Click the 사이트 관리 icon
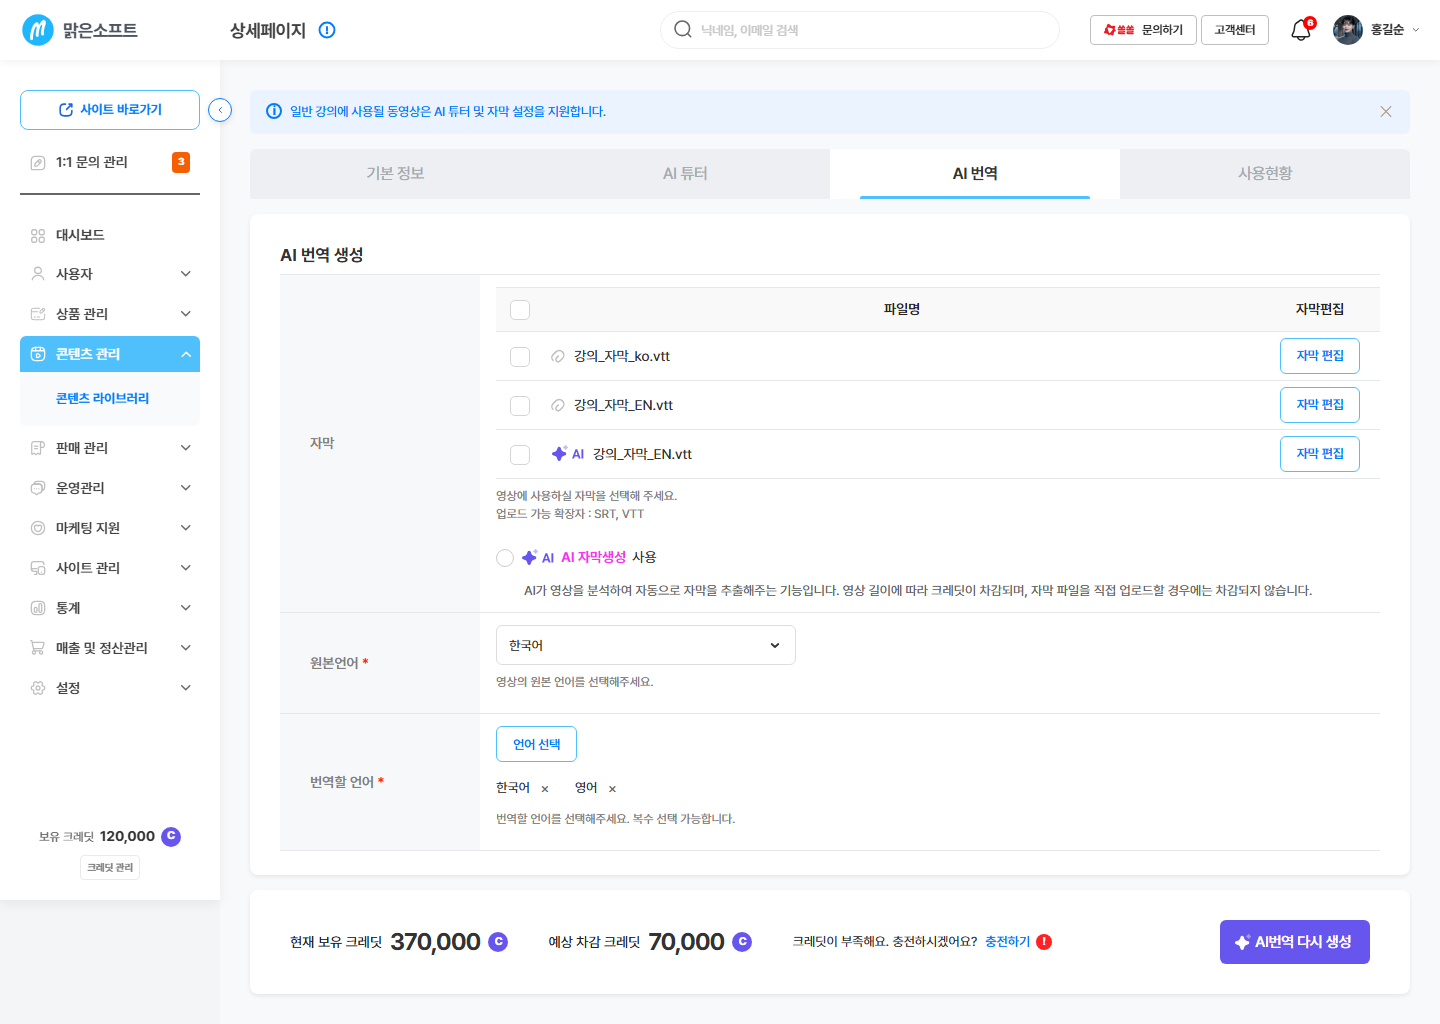This screenshot has width=1440, height=1024. (x=38, y=568)
